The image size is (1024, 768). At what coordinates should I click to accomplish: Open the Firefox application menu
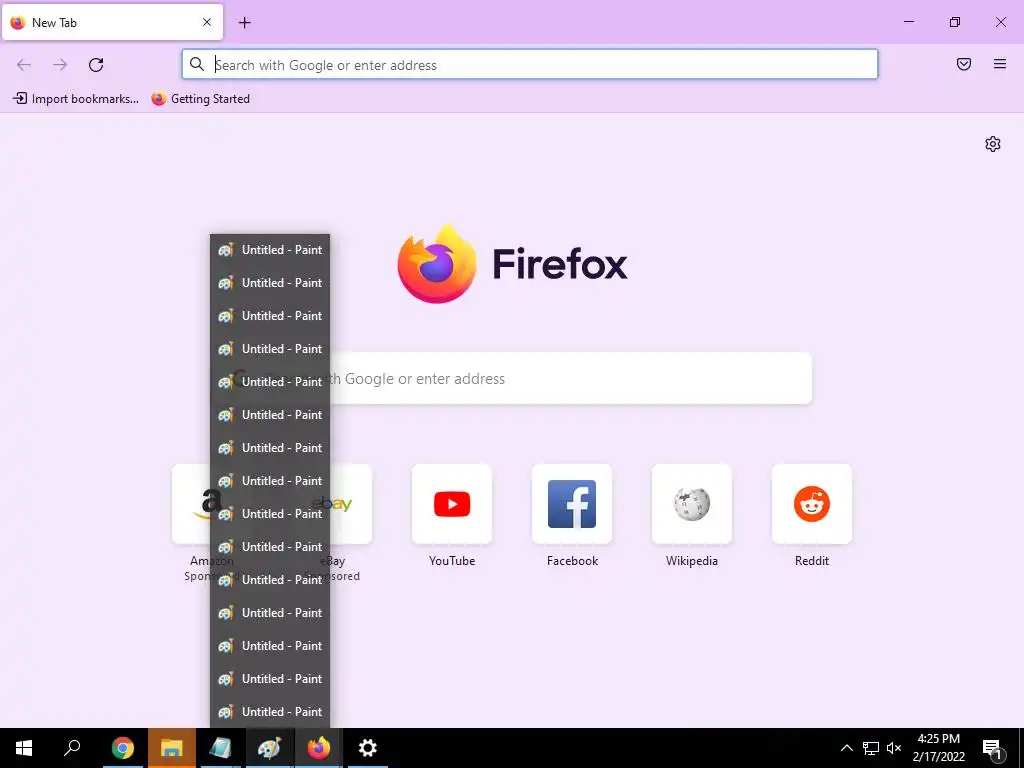coord(1000,64)
